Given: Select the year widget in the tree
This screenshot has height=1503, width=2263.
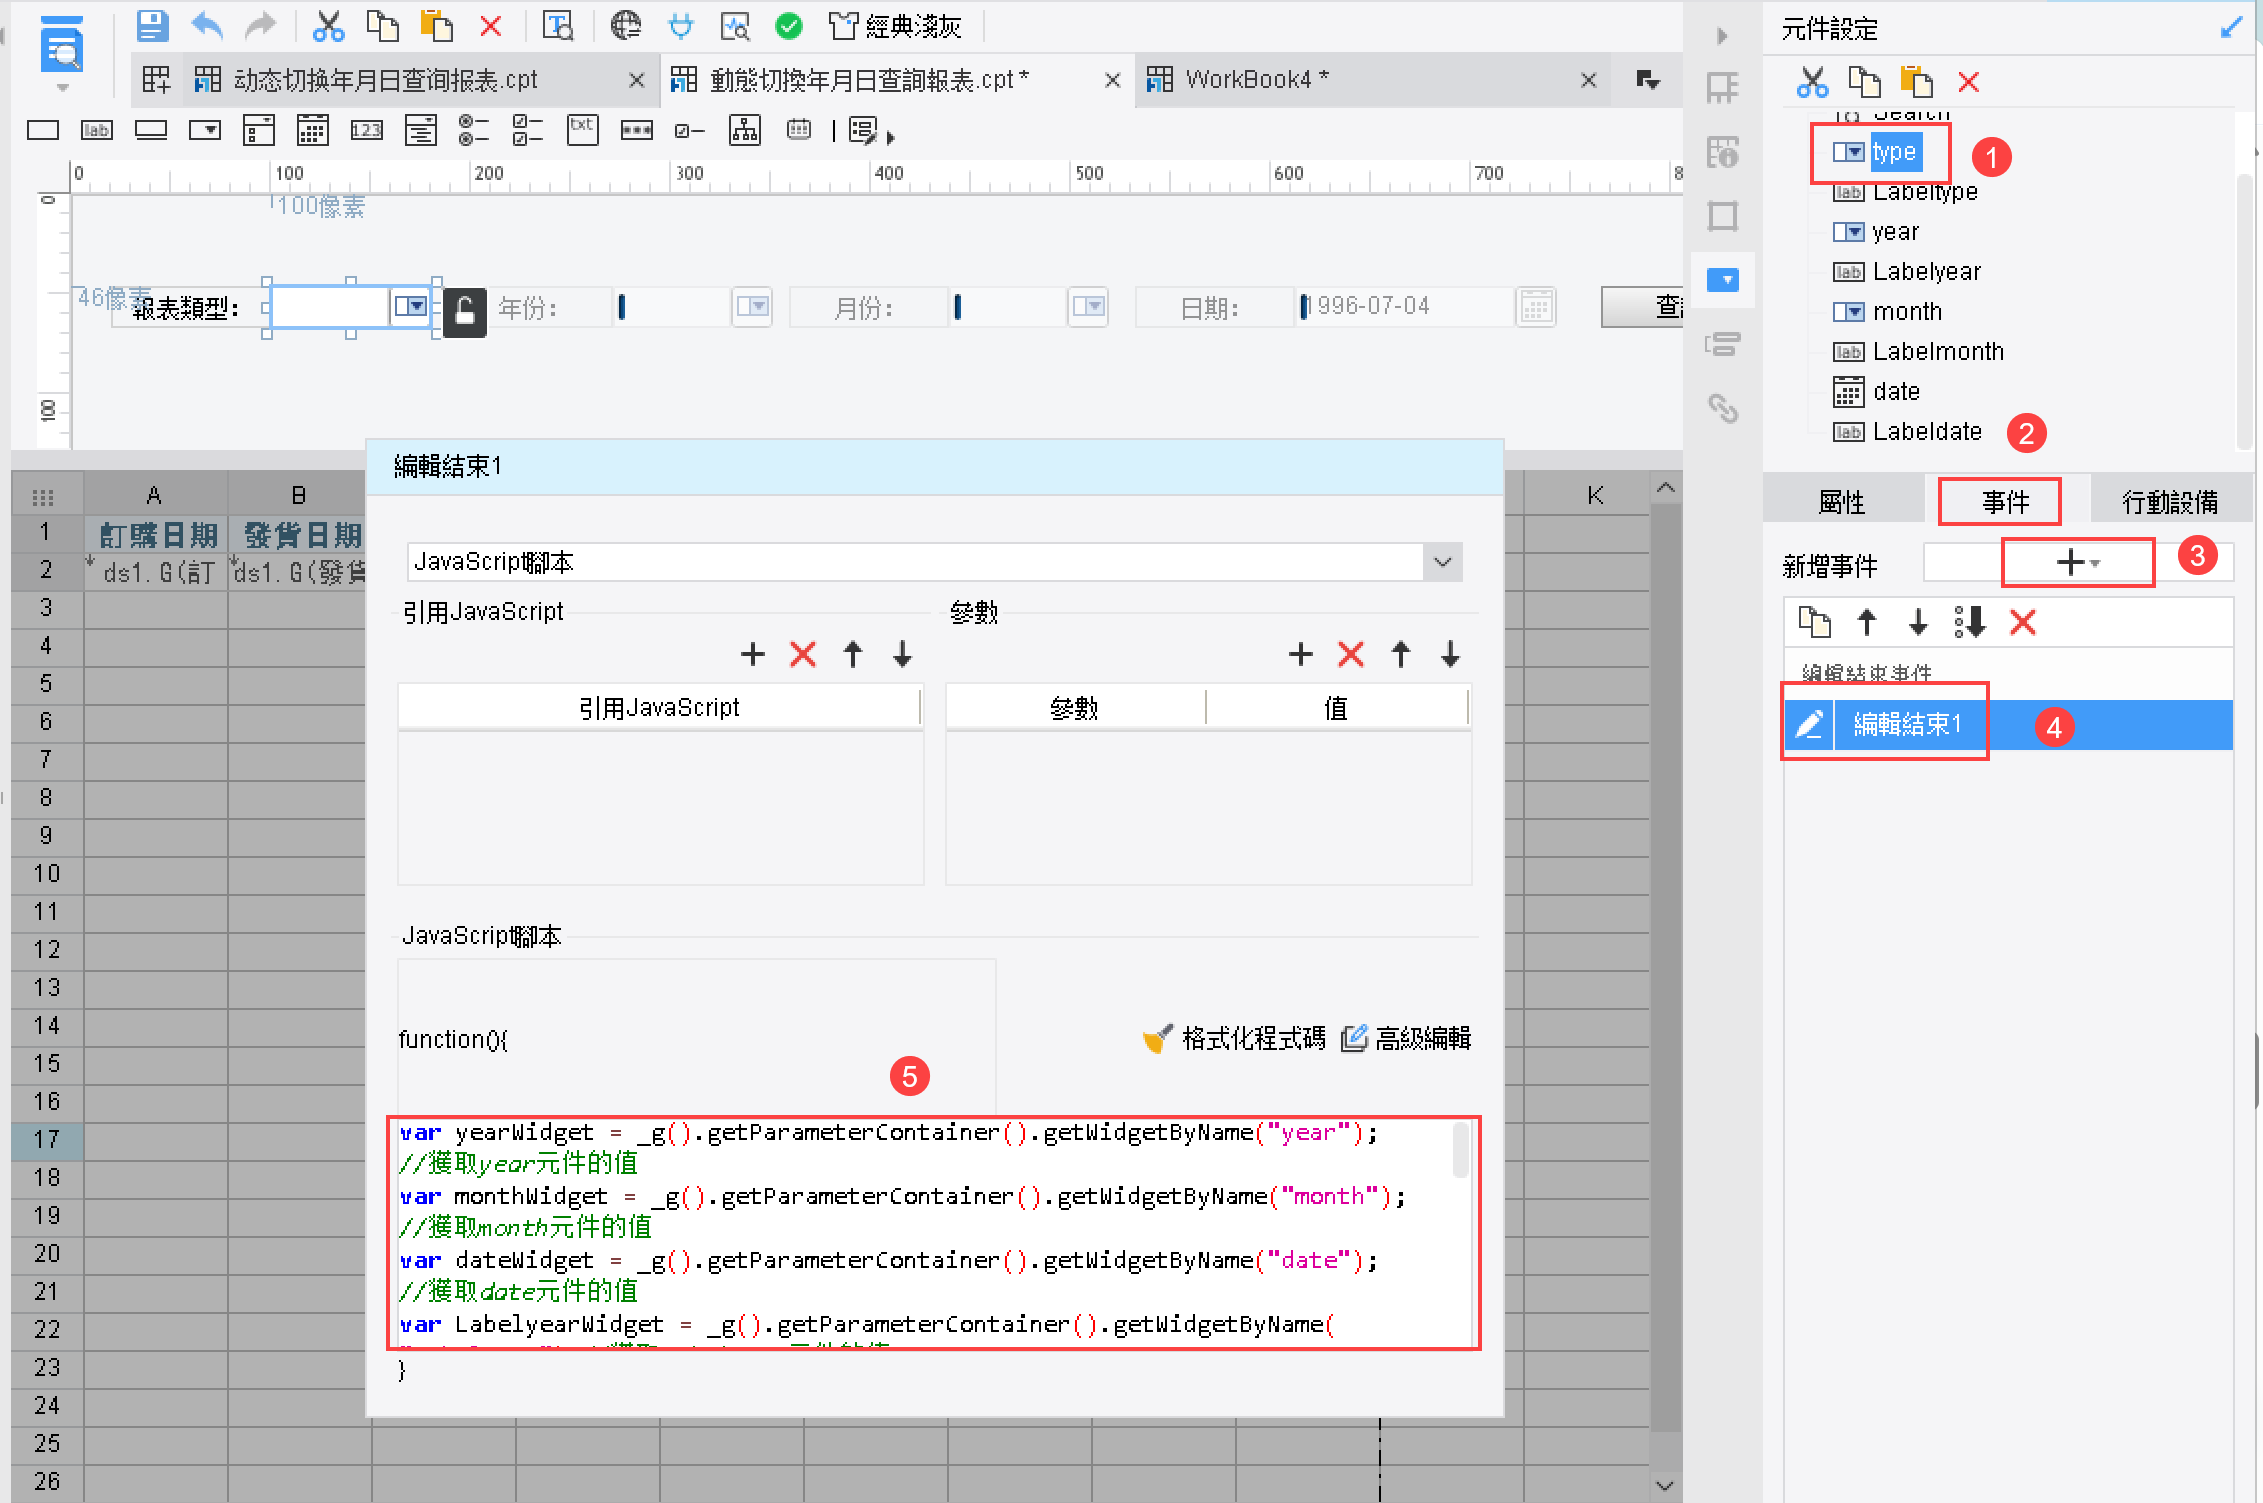Looking at the screenshot, I should pos(1894,232).
